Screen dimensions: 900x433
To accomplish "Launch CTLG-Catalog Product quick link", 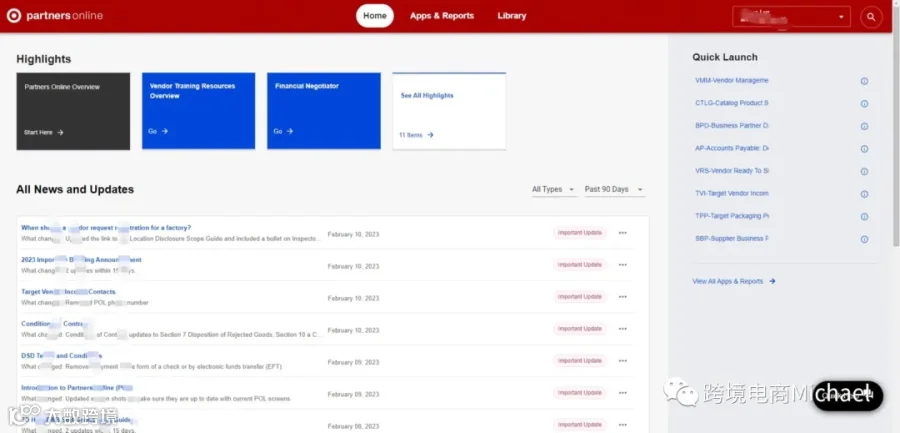I will tap(732, 103).
